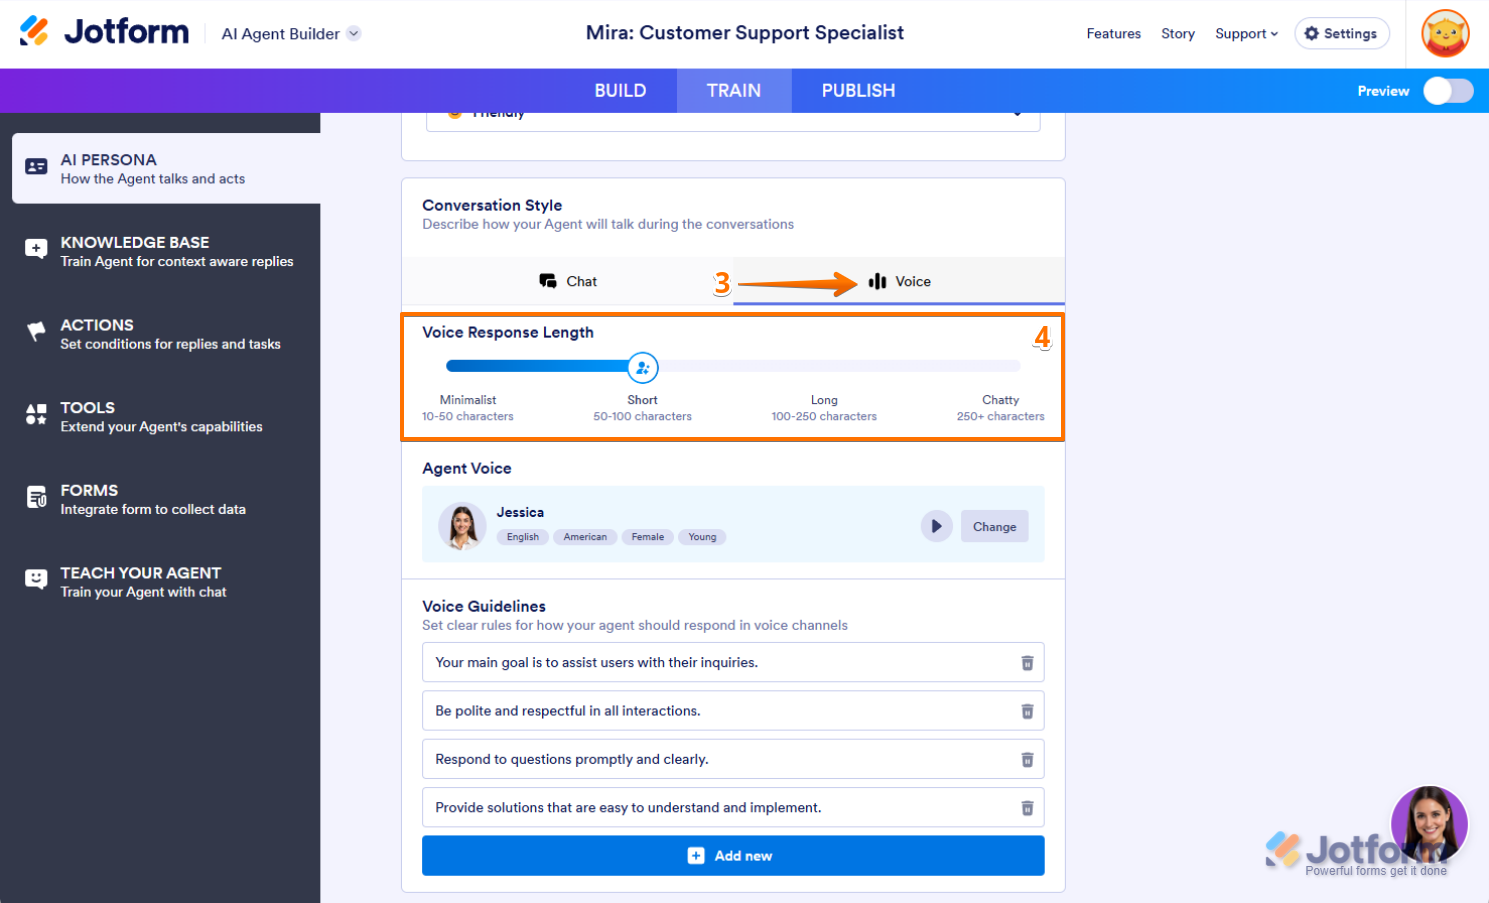Click the Agent Voice heading
Screen dimensions: 1489x903
(x=467, y=468)
